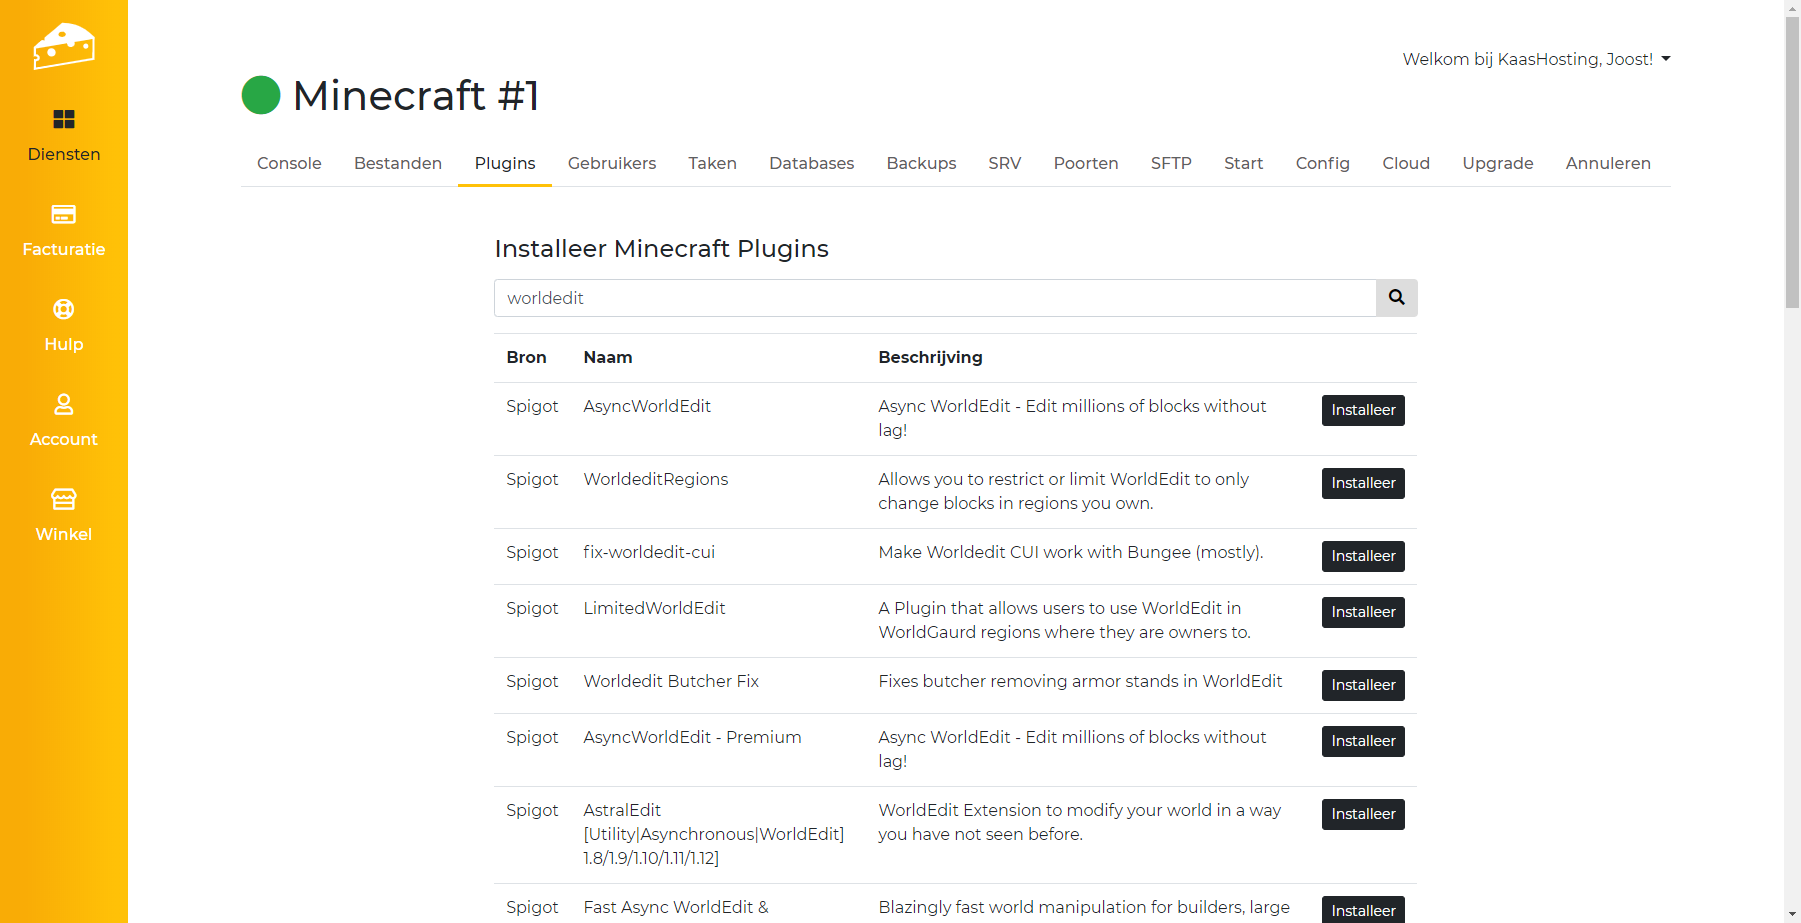Viewport: 1801px width, 923px height.
Task: Install the LimitedWorldEdit plugin
Action: [1362, 612]
